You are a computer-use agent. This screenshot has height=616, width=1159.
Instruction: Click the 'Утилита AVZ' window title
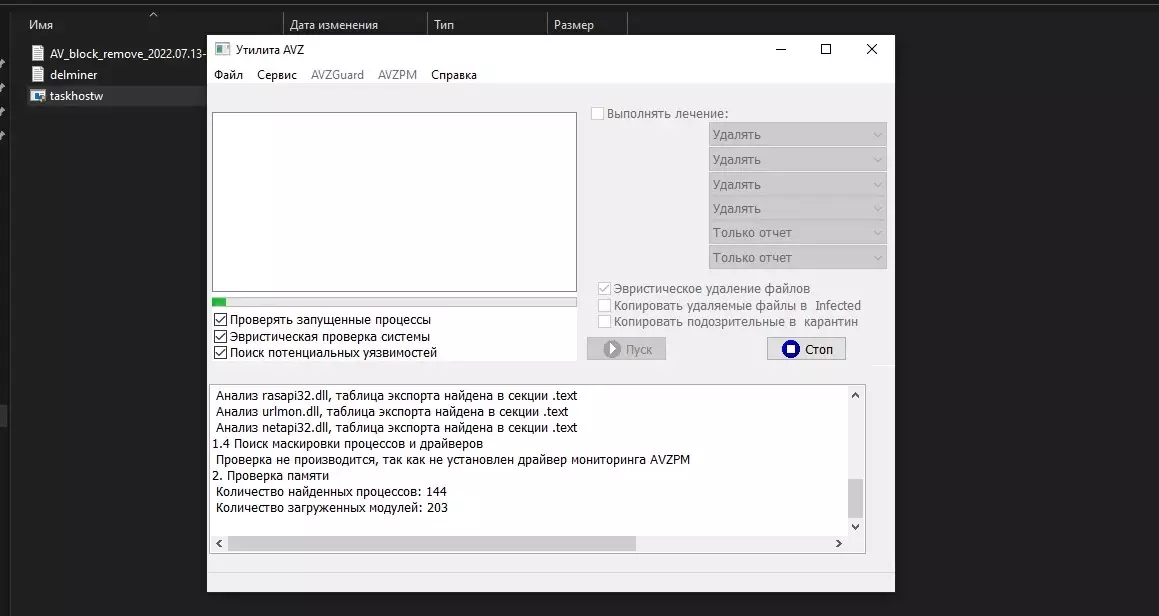270,50
